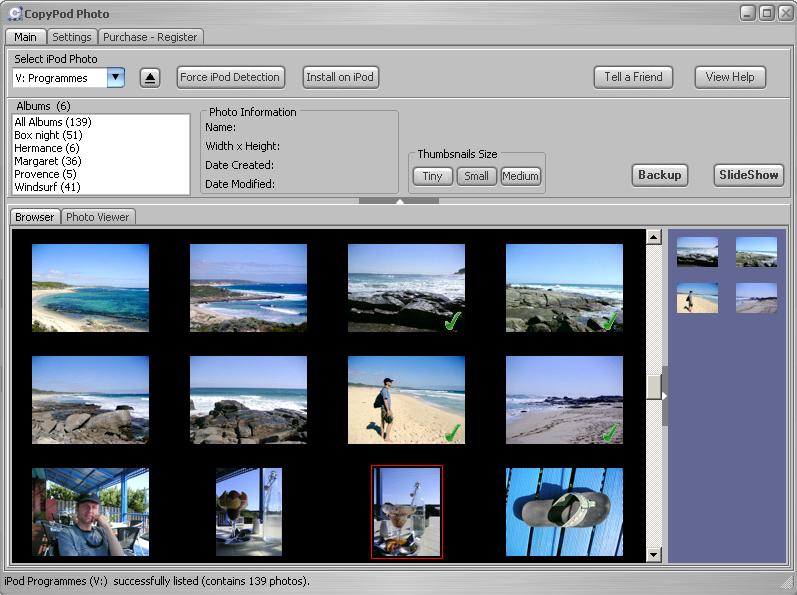This screenshot has height=595, width=797.
Task: Set thumbnails size to Small
Action: pos(476,176)
